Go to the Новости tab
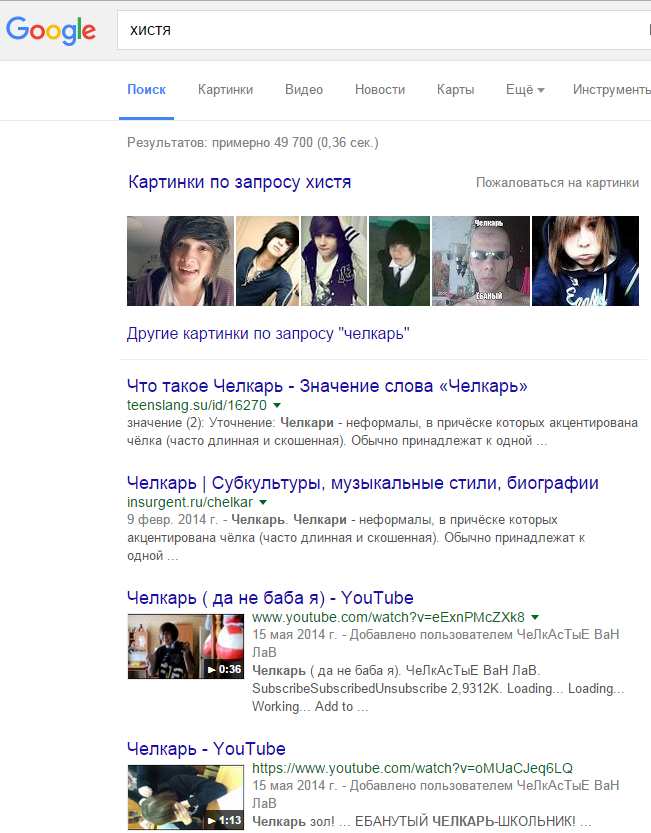The image size is (651, 833). tap(380, 90)
